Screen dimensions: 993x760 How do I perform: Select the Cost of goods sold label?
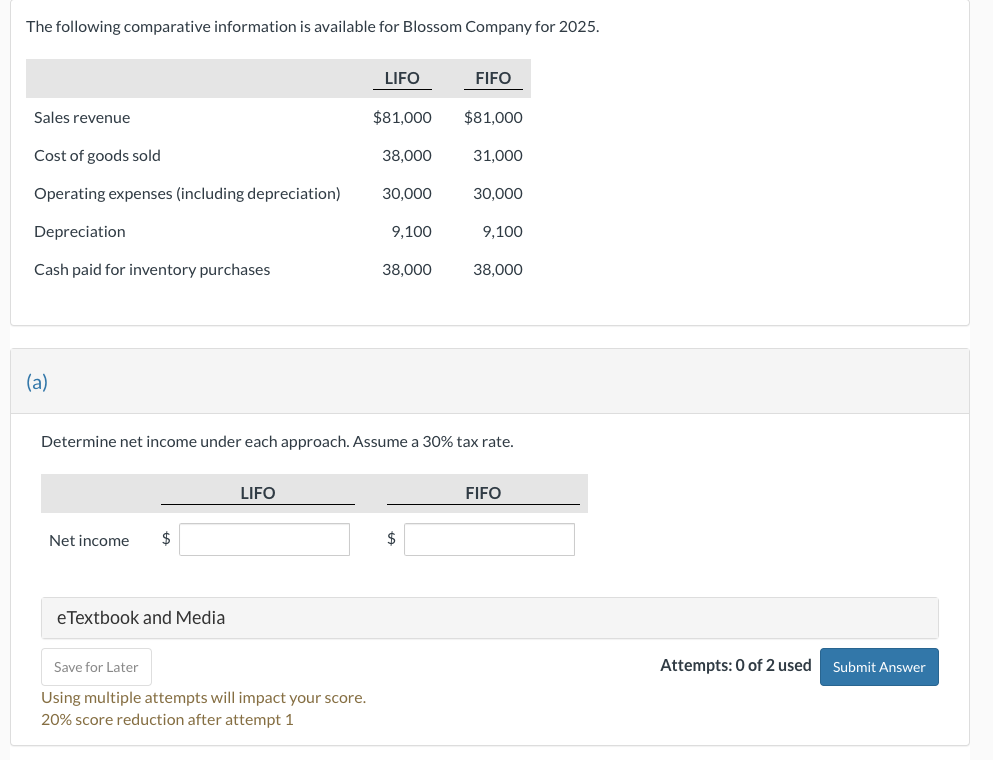point(97,156)
